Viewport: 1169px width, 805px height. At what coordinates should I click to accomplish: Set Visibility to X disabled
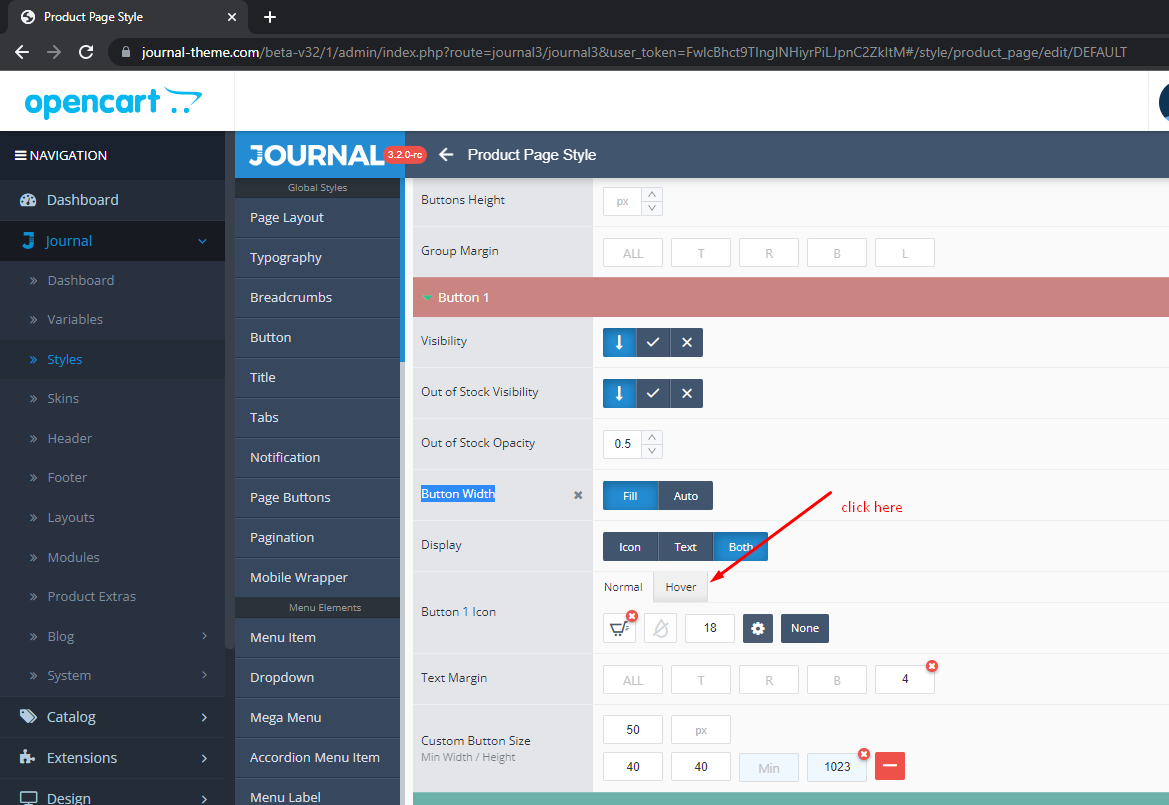coord(687,342)
